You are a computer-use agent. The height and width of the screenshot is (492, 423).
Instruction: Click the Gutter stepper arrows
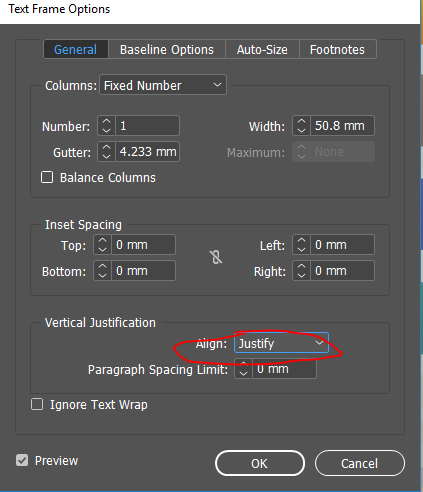click(x=106, y=152)
